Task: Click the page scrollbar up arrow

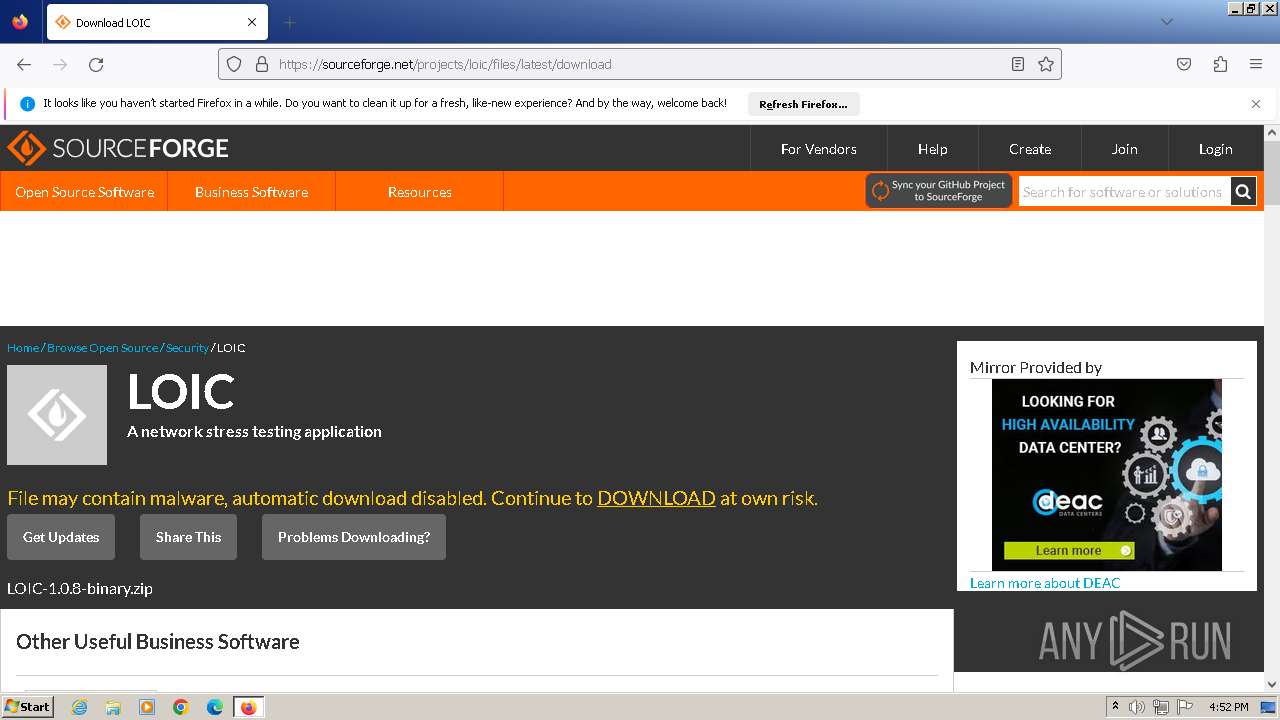Action: (x=1272, y=133)
